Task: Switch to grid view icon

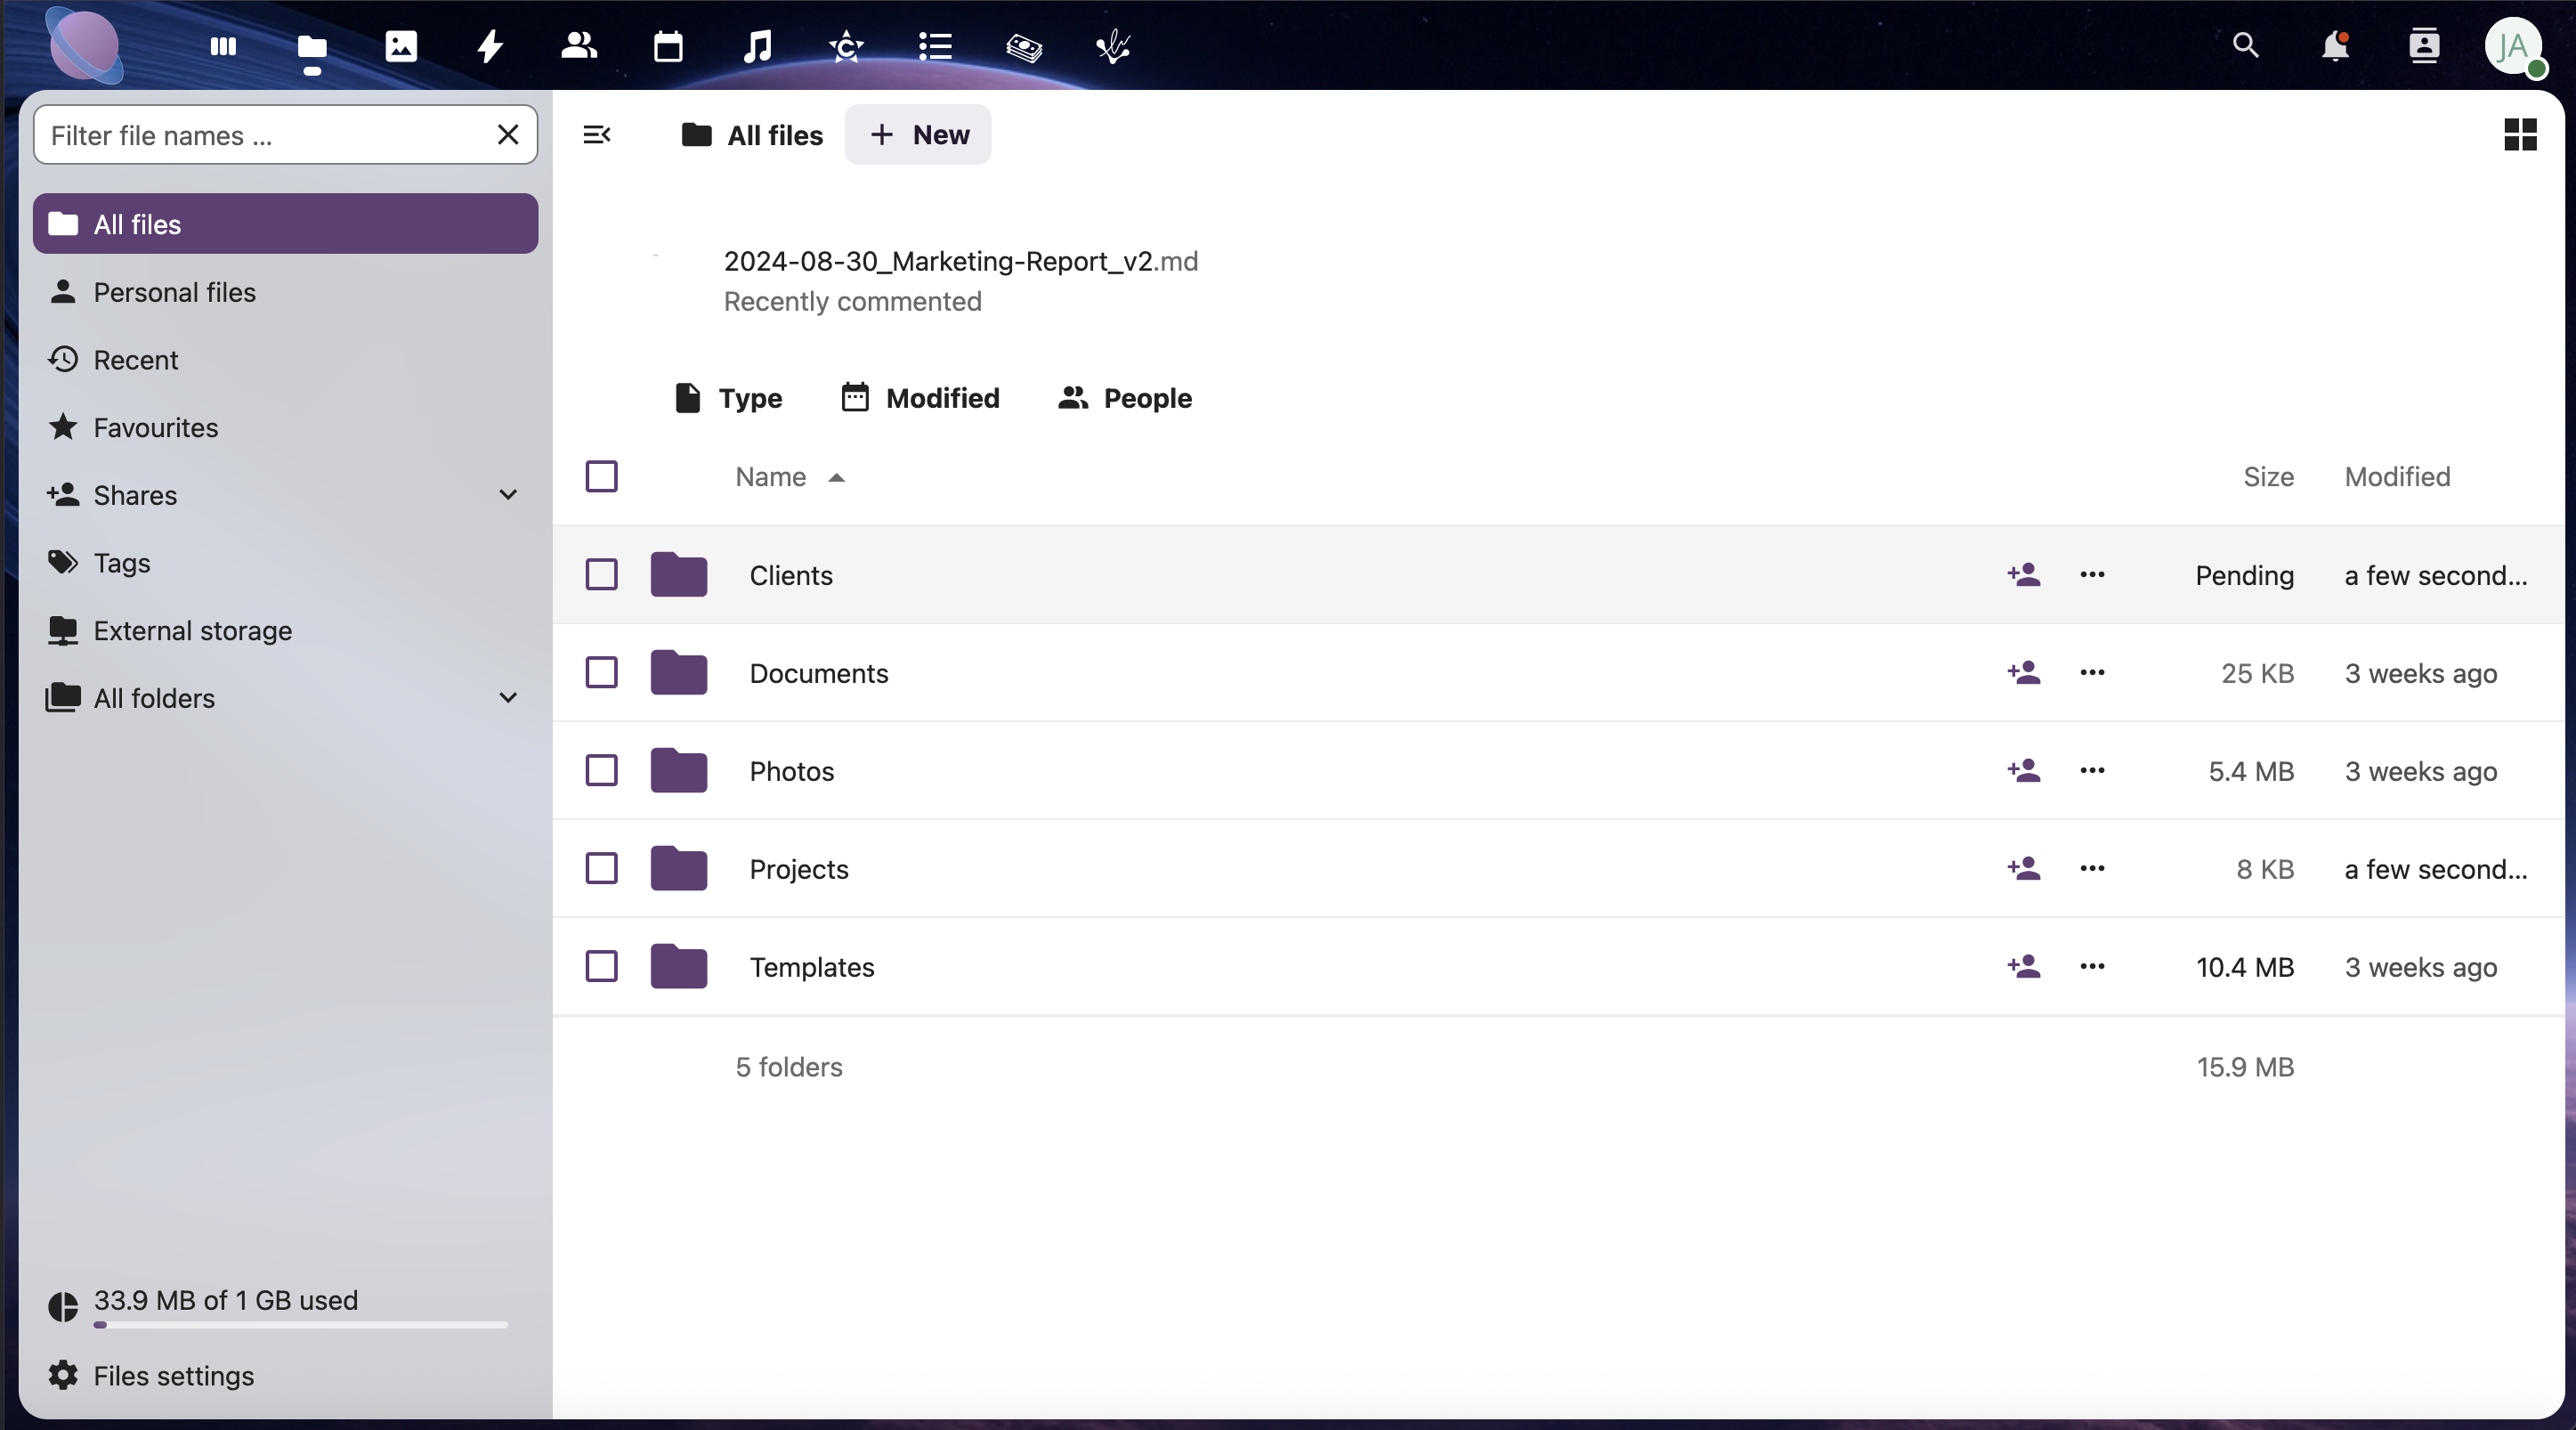Action: pyautogui.click(x=2519, y=134)
